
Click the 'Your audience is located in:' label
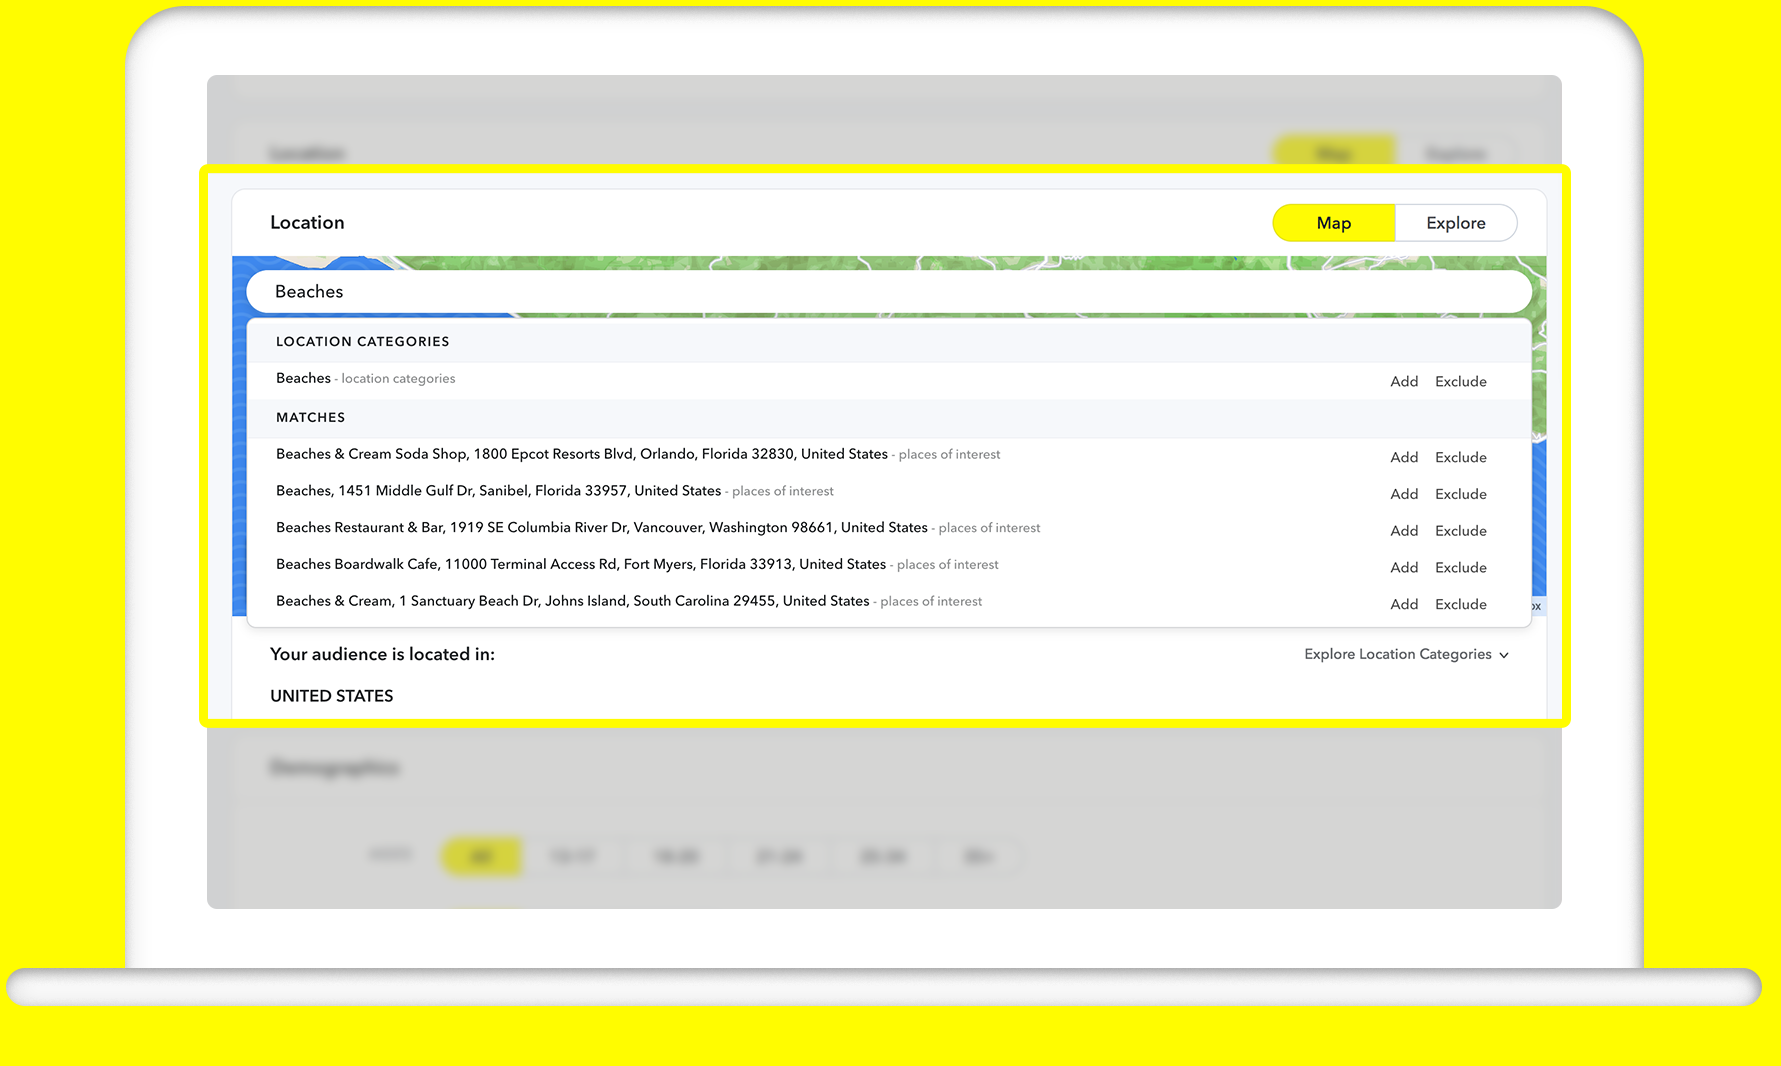coord(382,654)
